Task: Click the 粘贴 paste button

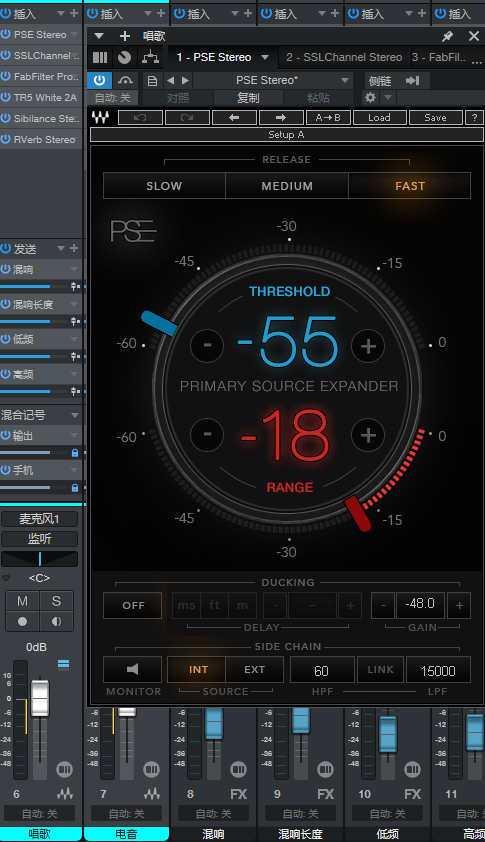Action: coord(318,98)
